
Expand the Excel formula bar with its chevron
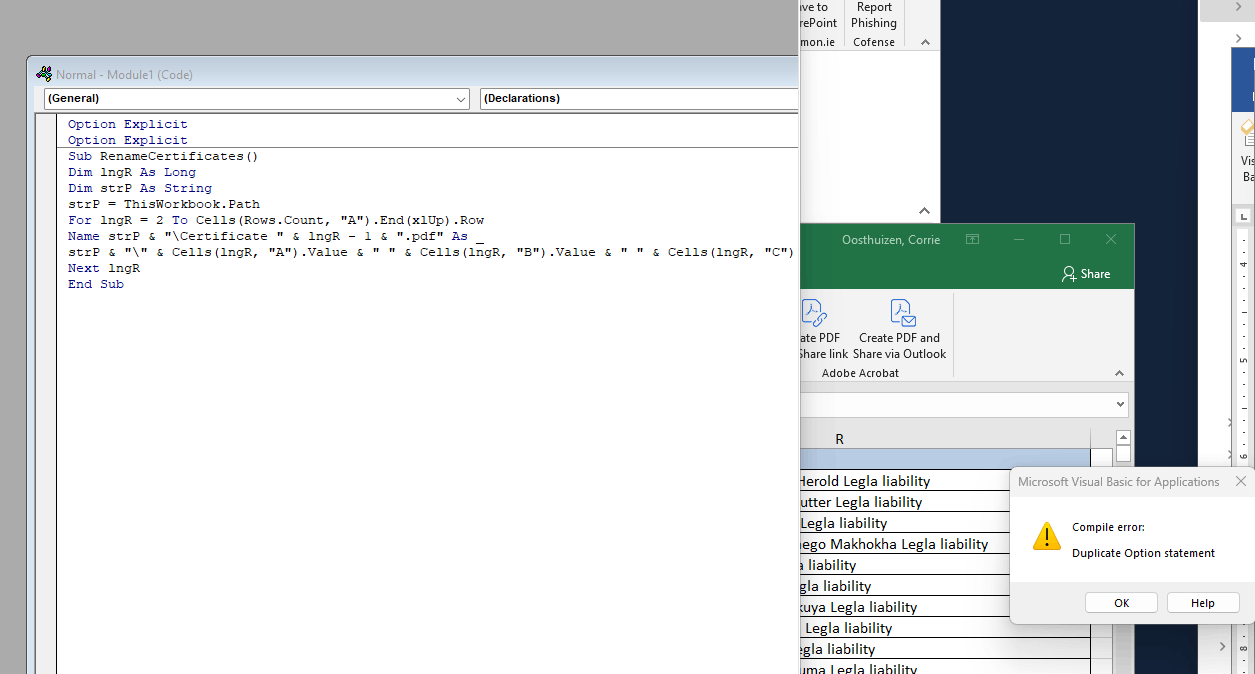coord(1120,404)
